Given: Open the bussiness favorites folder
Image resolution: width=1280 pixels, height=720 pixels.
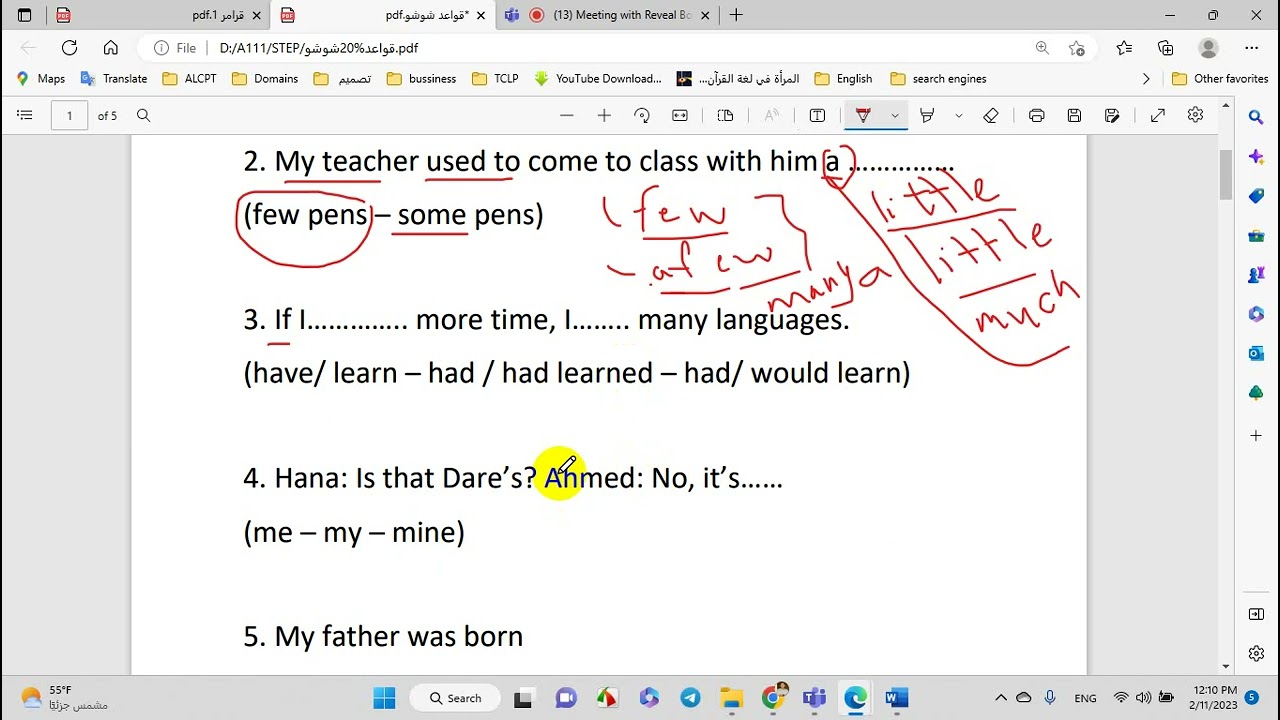Looking at the screenshot, I should click(421, 79).
